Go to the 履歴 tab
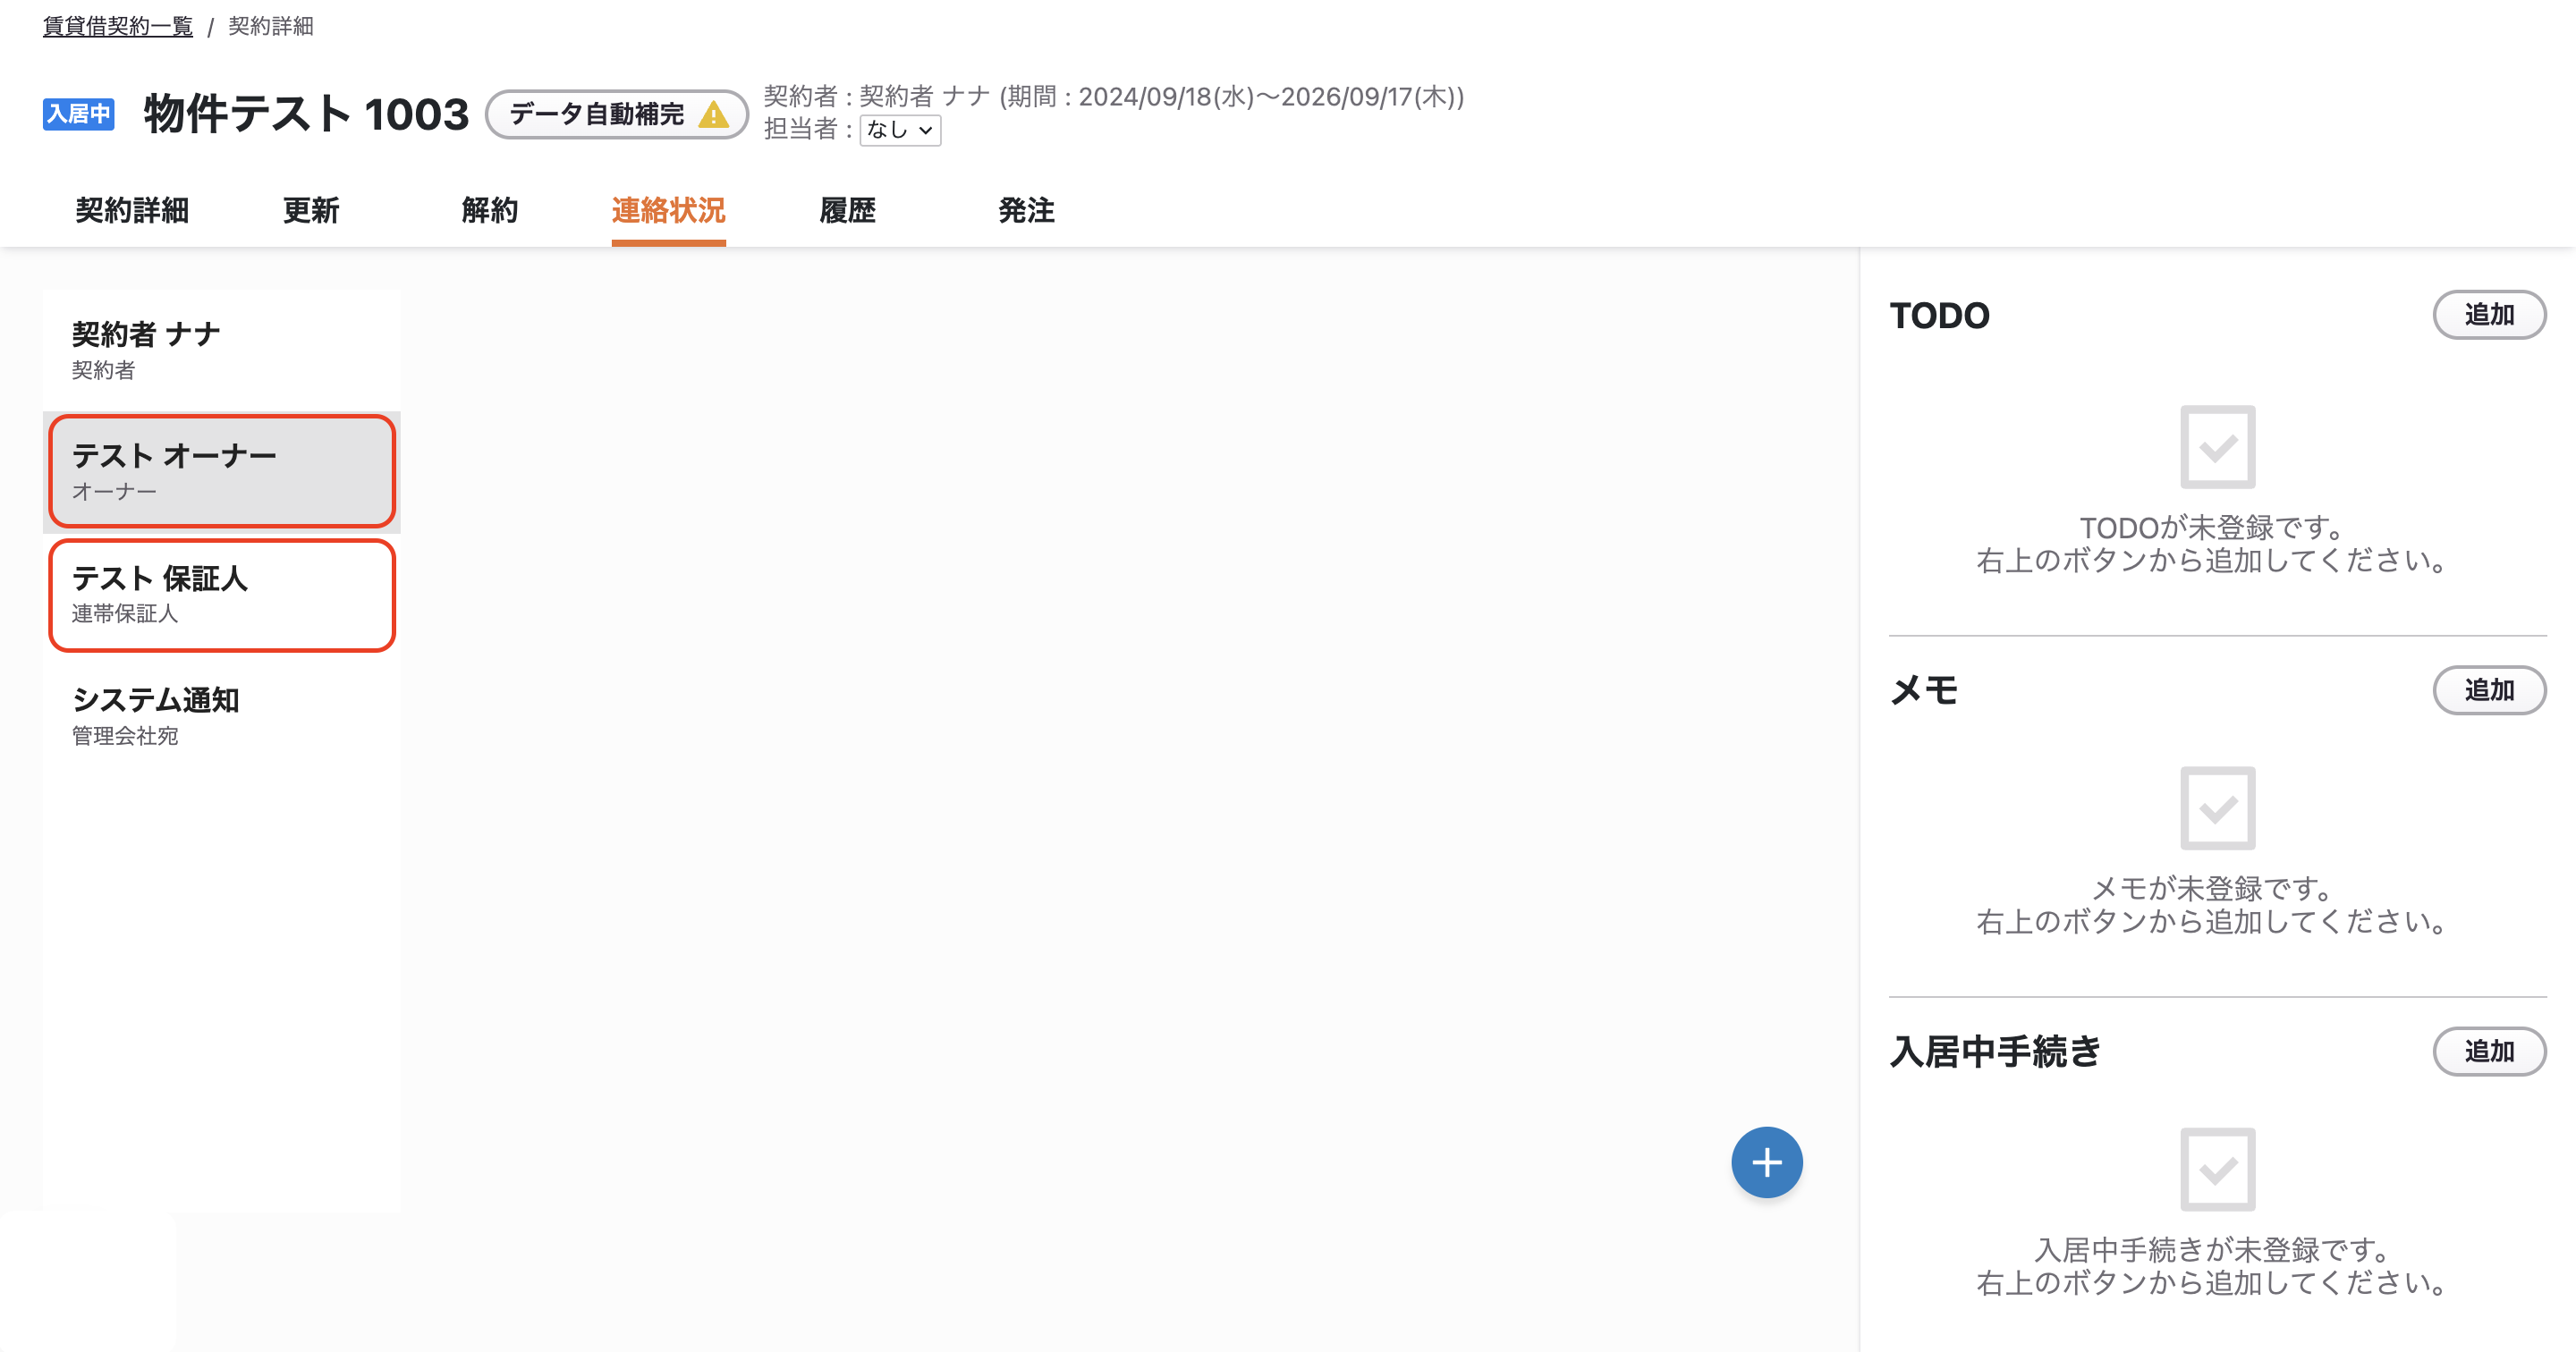The image size is (2576, 1352). pos(848,210)
